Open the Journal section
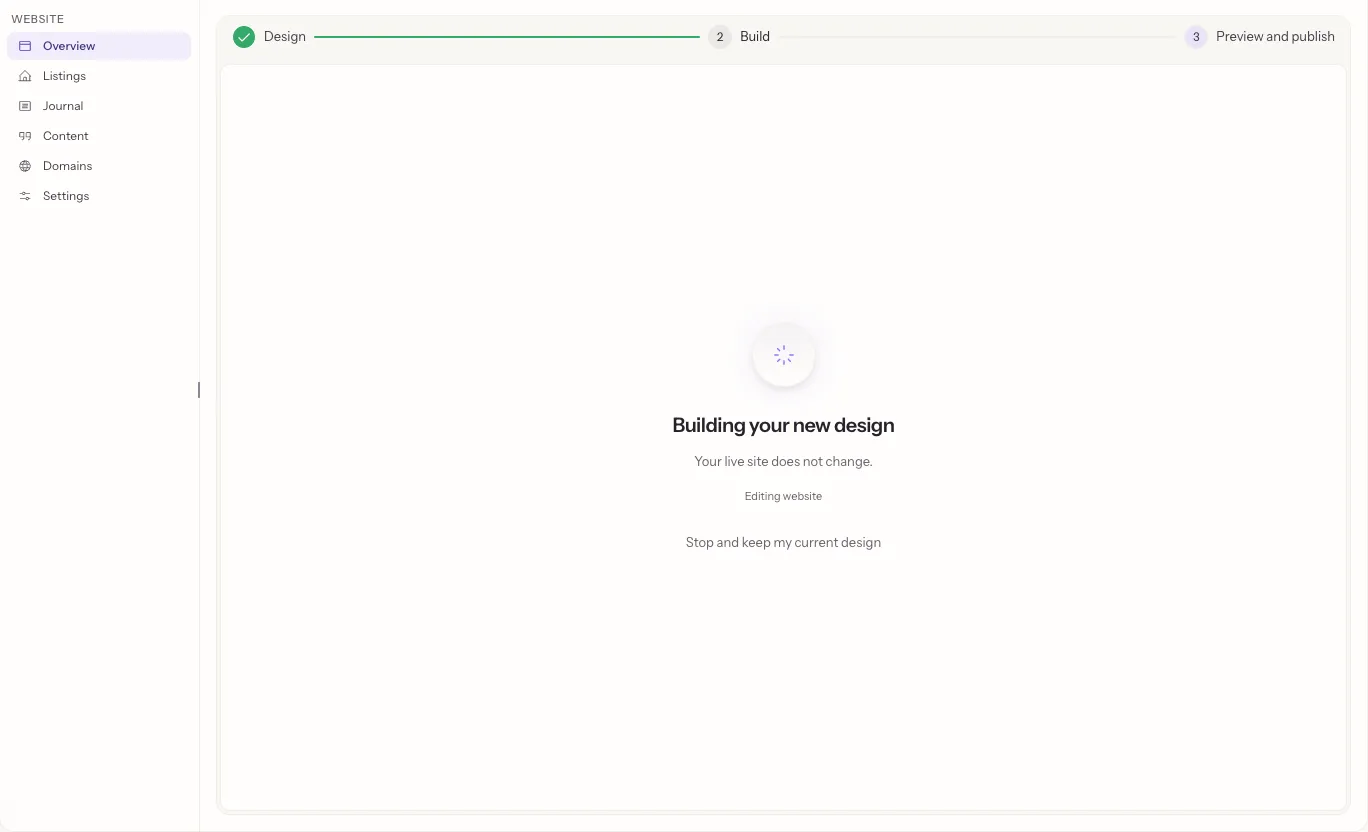The width and height of the screenshot is (1368, 832). click(99, 106)
